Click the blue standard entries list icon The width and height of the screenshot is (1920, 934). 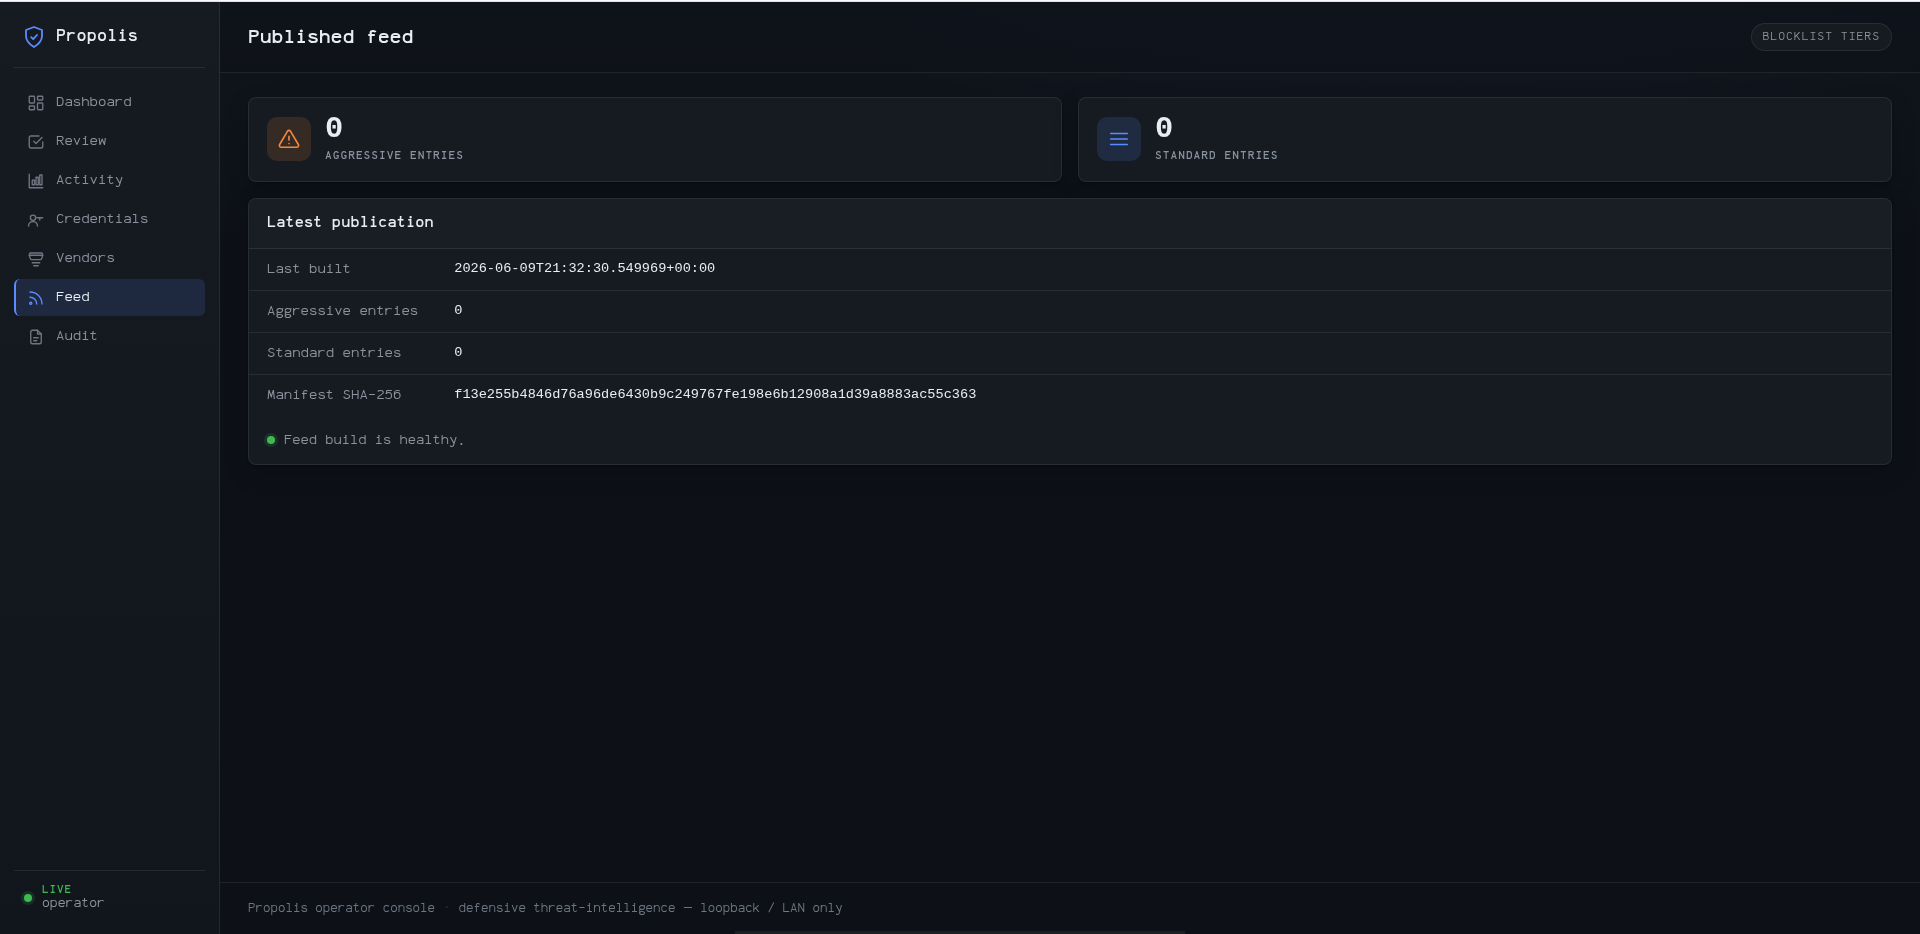click(1119, 139)
